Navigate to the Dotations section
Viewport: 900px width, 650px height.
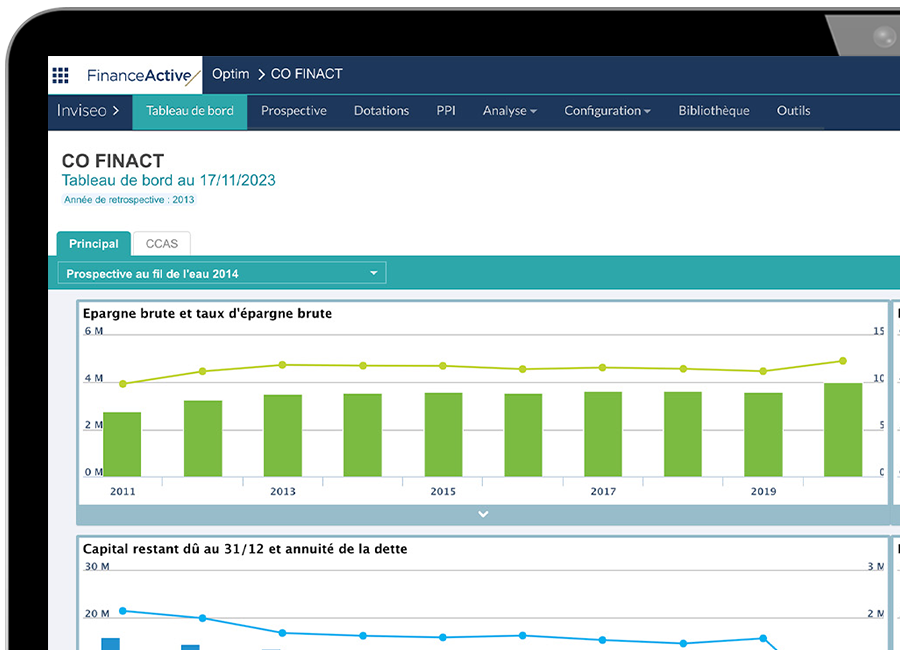pyautogui.click(x=381, y=111)
